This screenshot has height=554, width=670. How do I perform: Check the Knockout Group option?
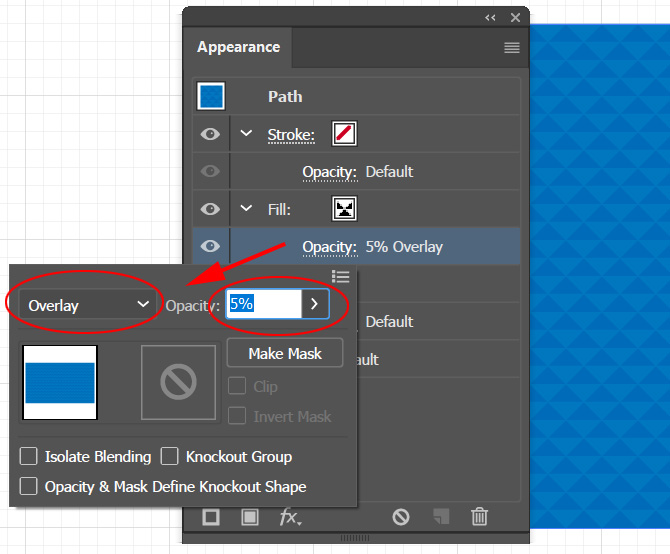click(170, 457)
